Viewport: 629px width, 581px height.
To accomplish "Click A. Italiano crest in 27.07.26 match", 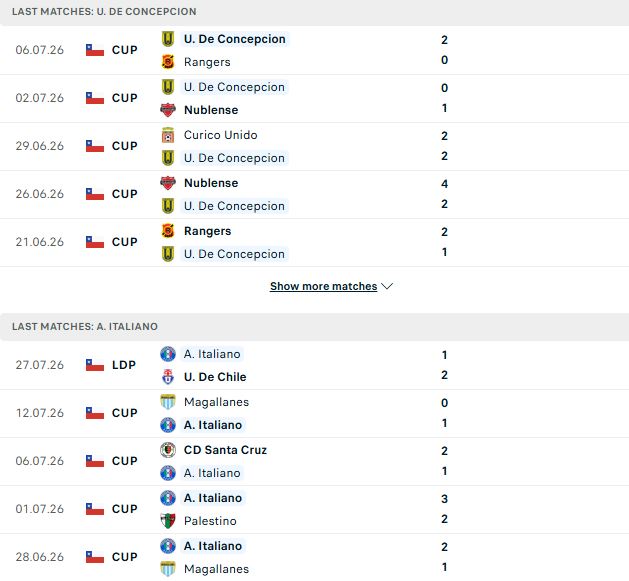I will click(168, 354).
